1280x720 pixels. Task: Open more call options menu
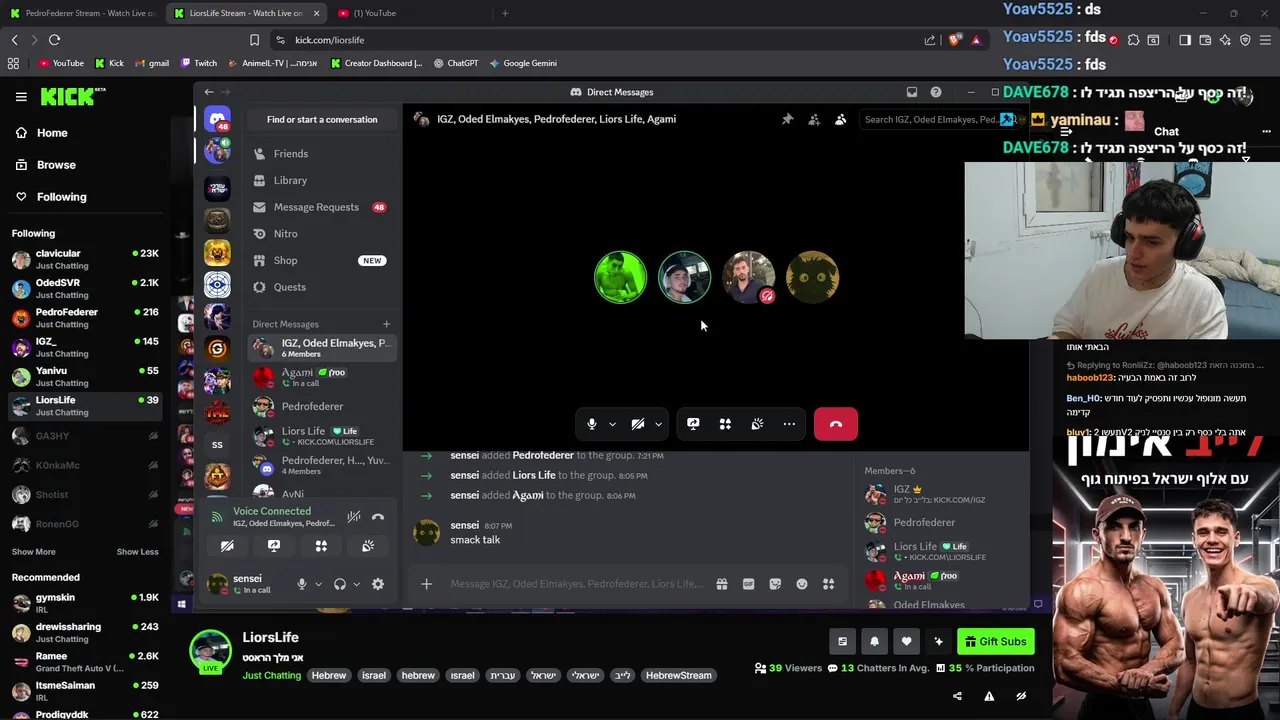789,424
